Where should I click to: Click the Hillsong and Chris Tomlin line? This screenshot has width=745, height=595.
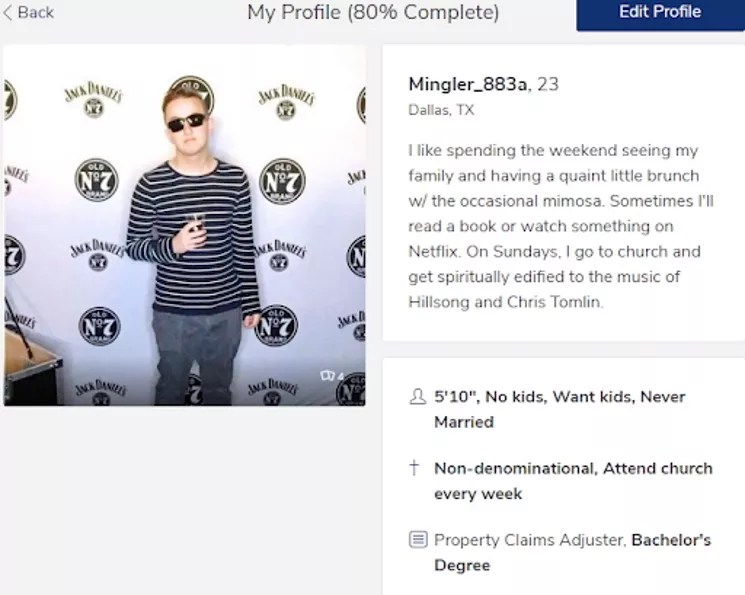[505, 301]
